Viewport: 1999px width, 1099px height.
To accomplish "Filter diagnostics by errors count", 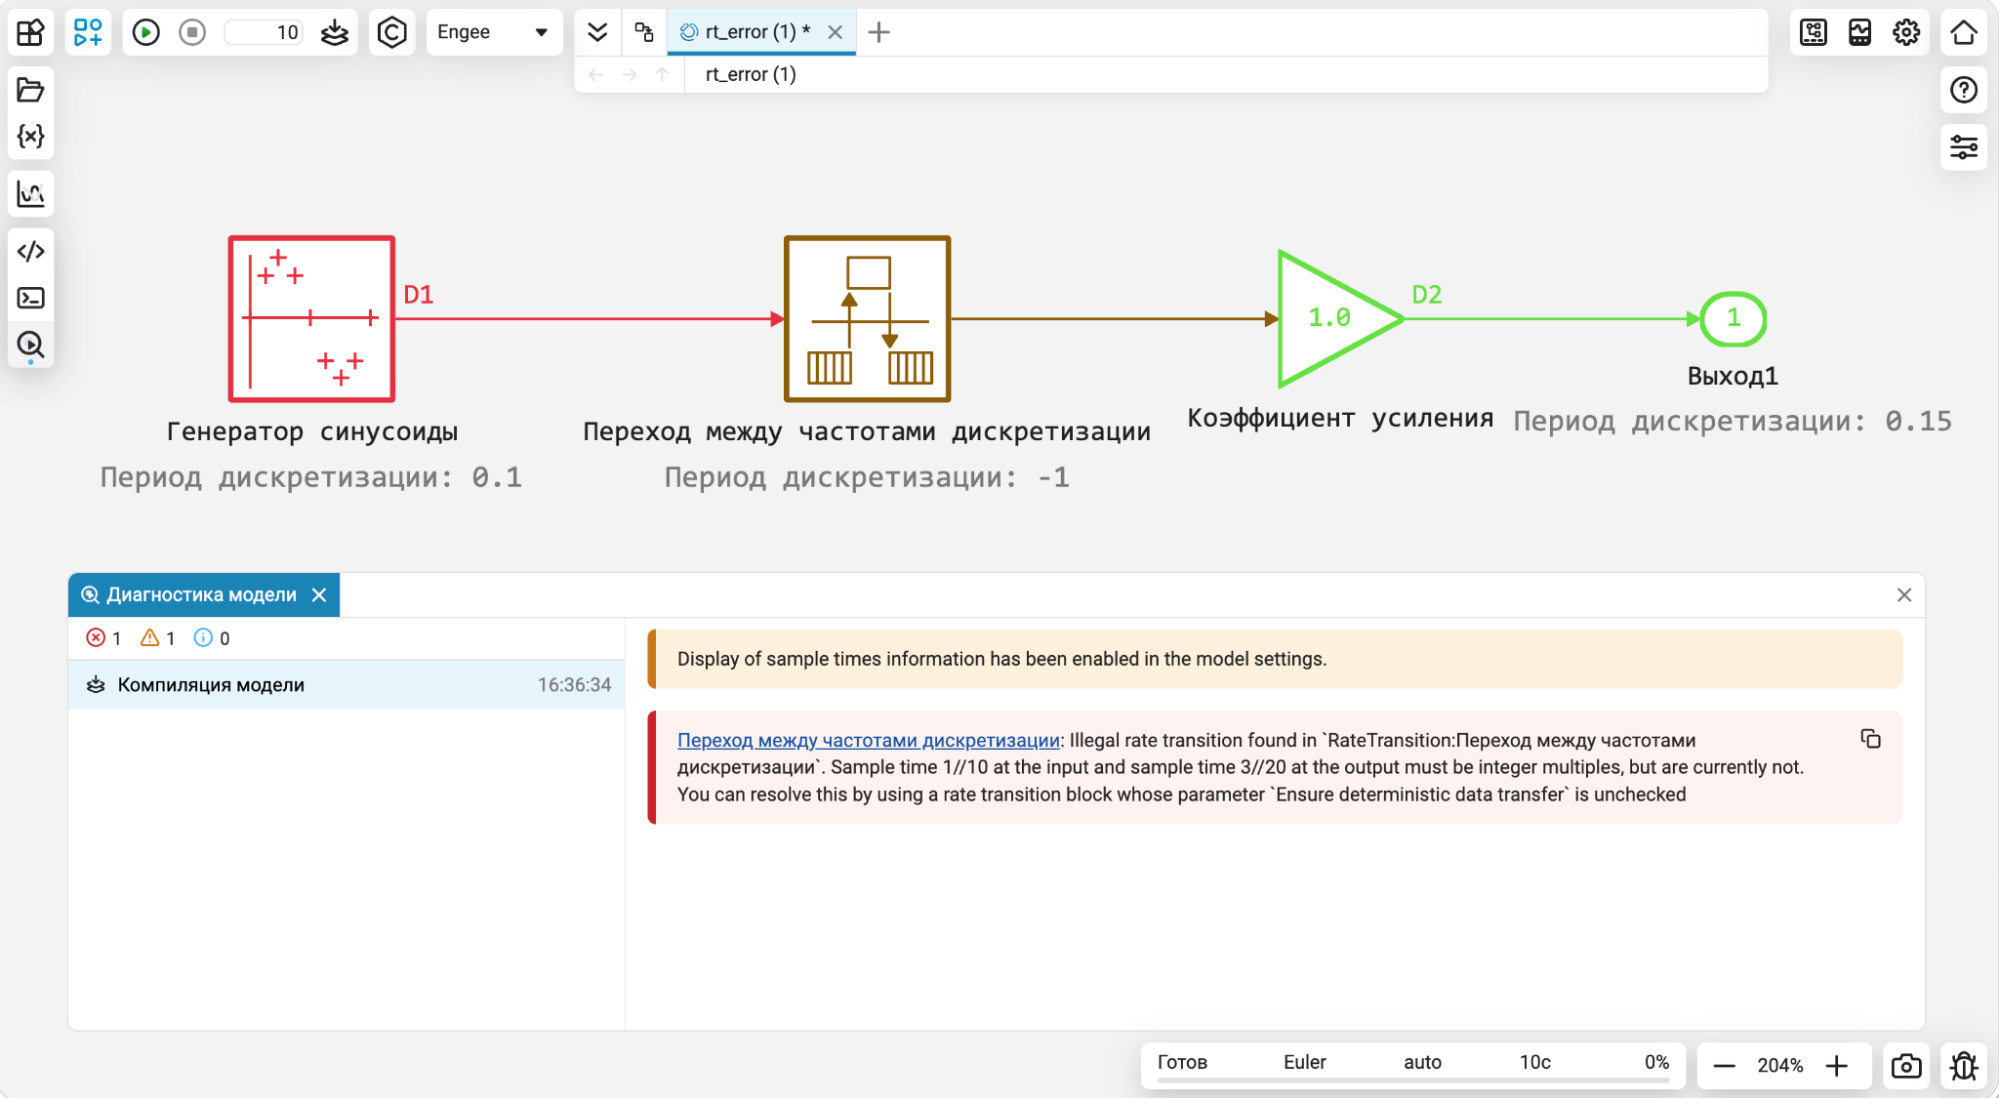I will pyautogui.click(x=103, y=638).
